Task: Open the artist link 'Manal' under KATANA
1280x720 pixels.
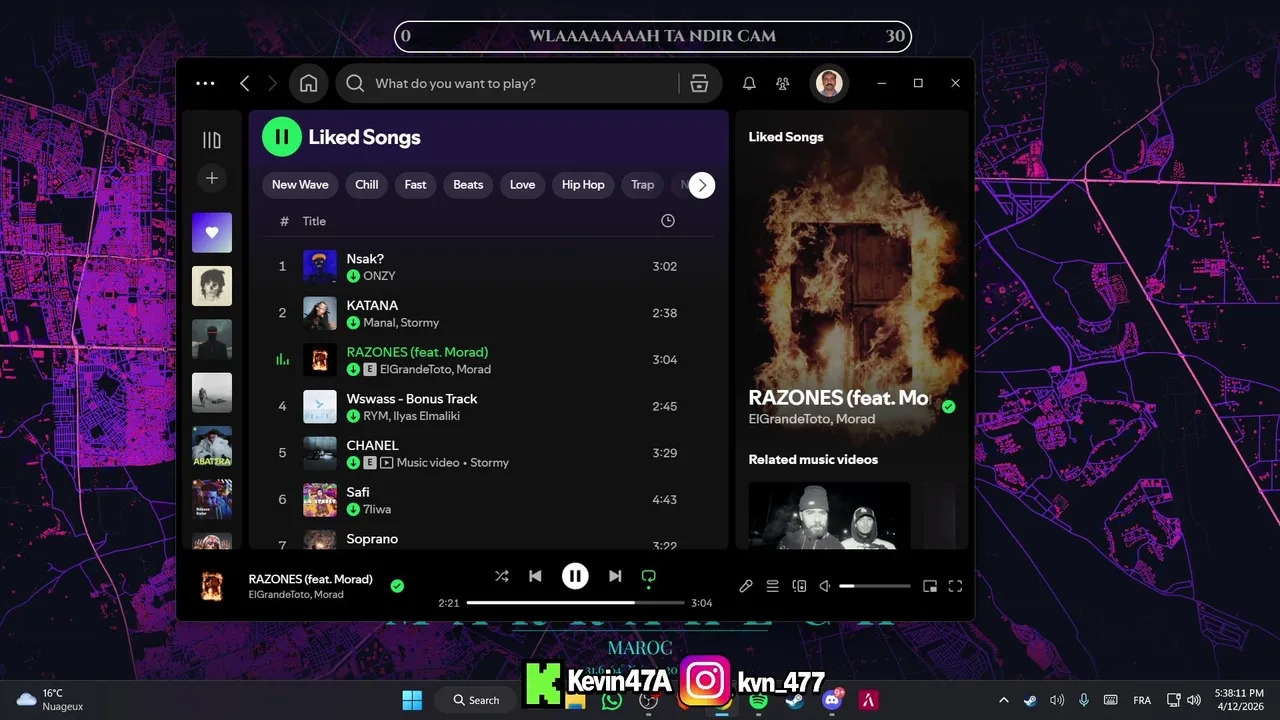Action: click(x=379, y=323)
